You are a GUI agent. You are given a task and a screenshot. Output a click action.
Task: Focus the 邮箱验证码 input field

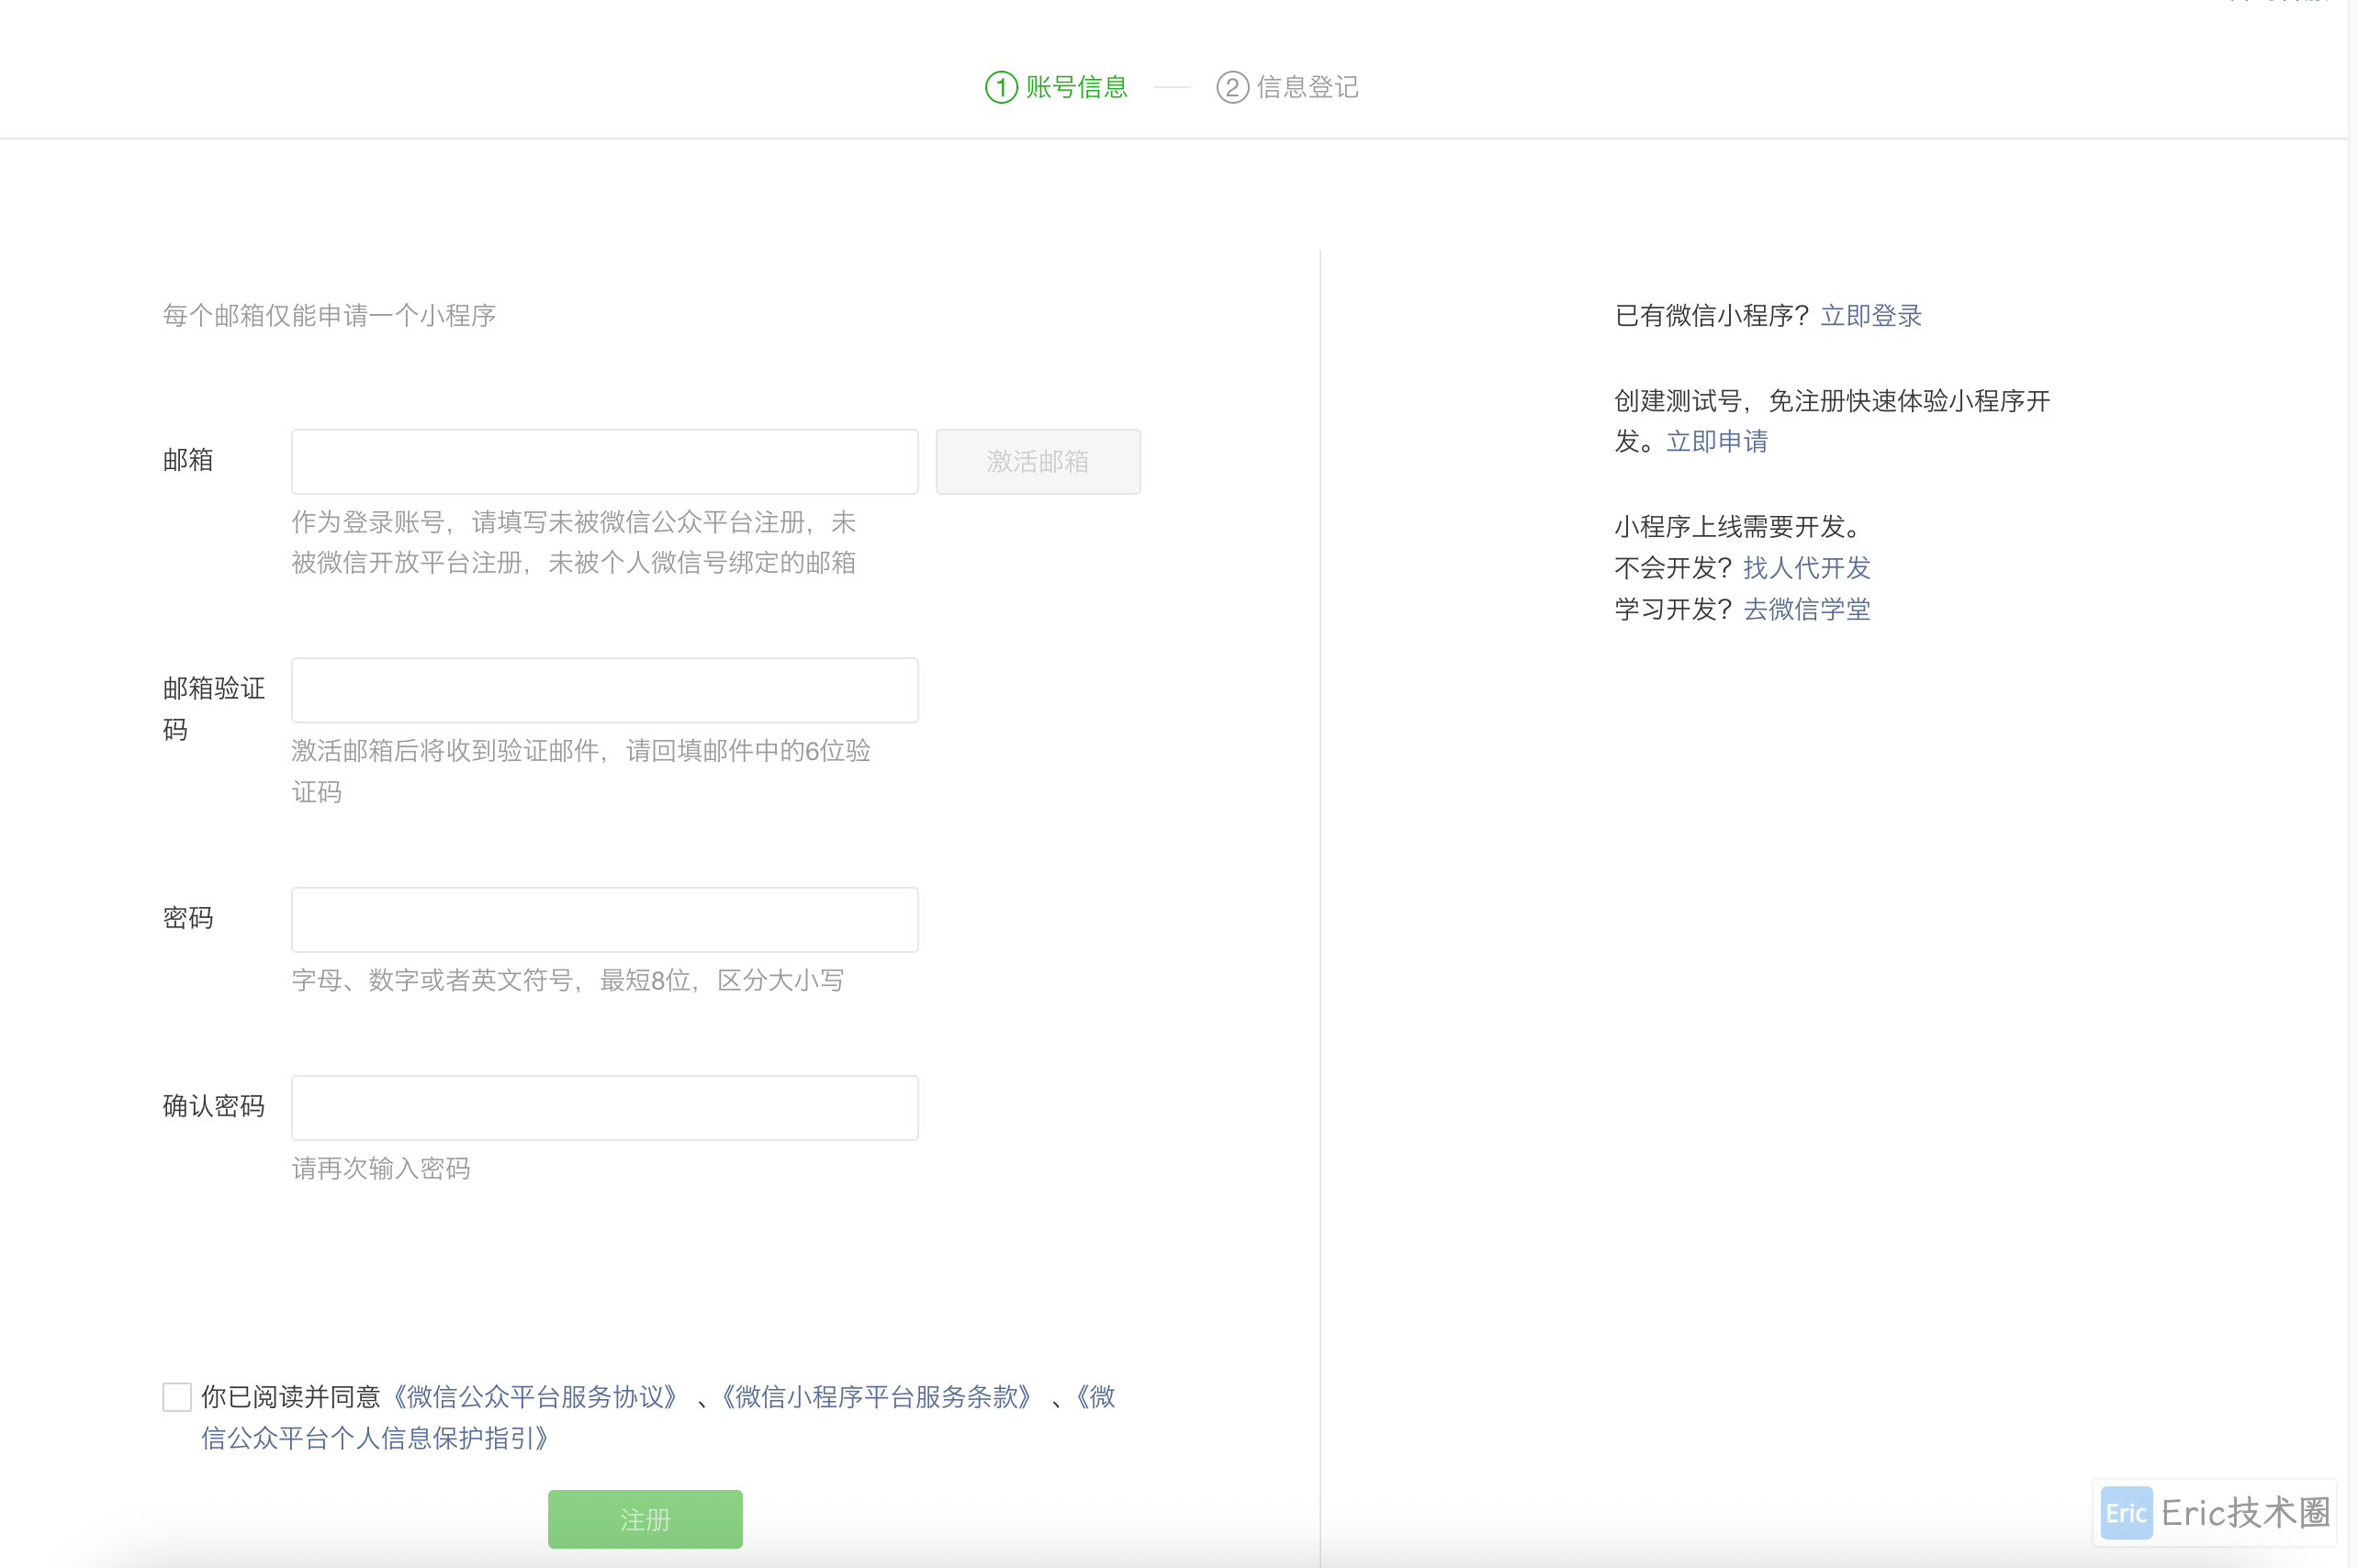click(x=604, y=690)
